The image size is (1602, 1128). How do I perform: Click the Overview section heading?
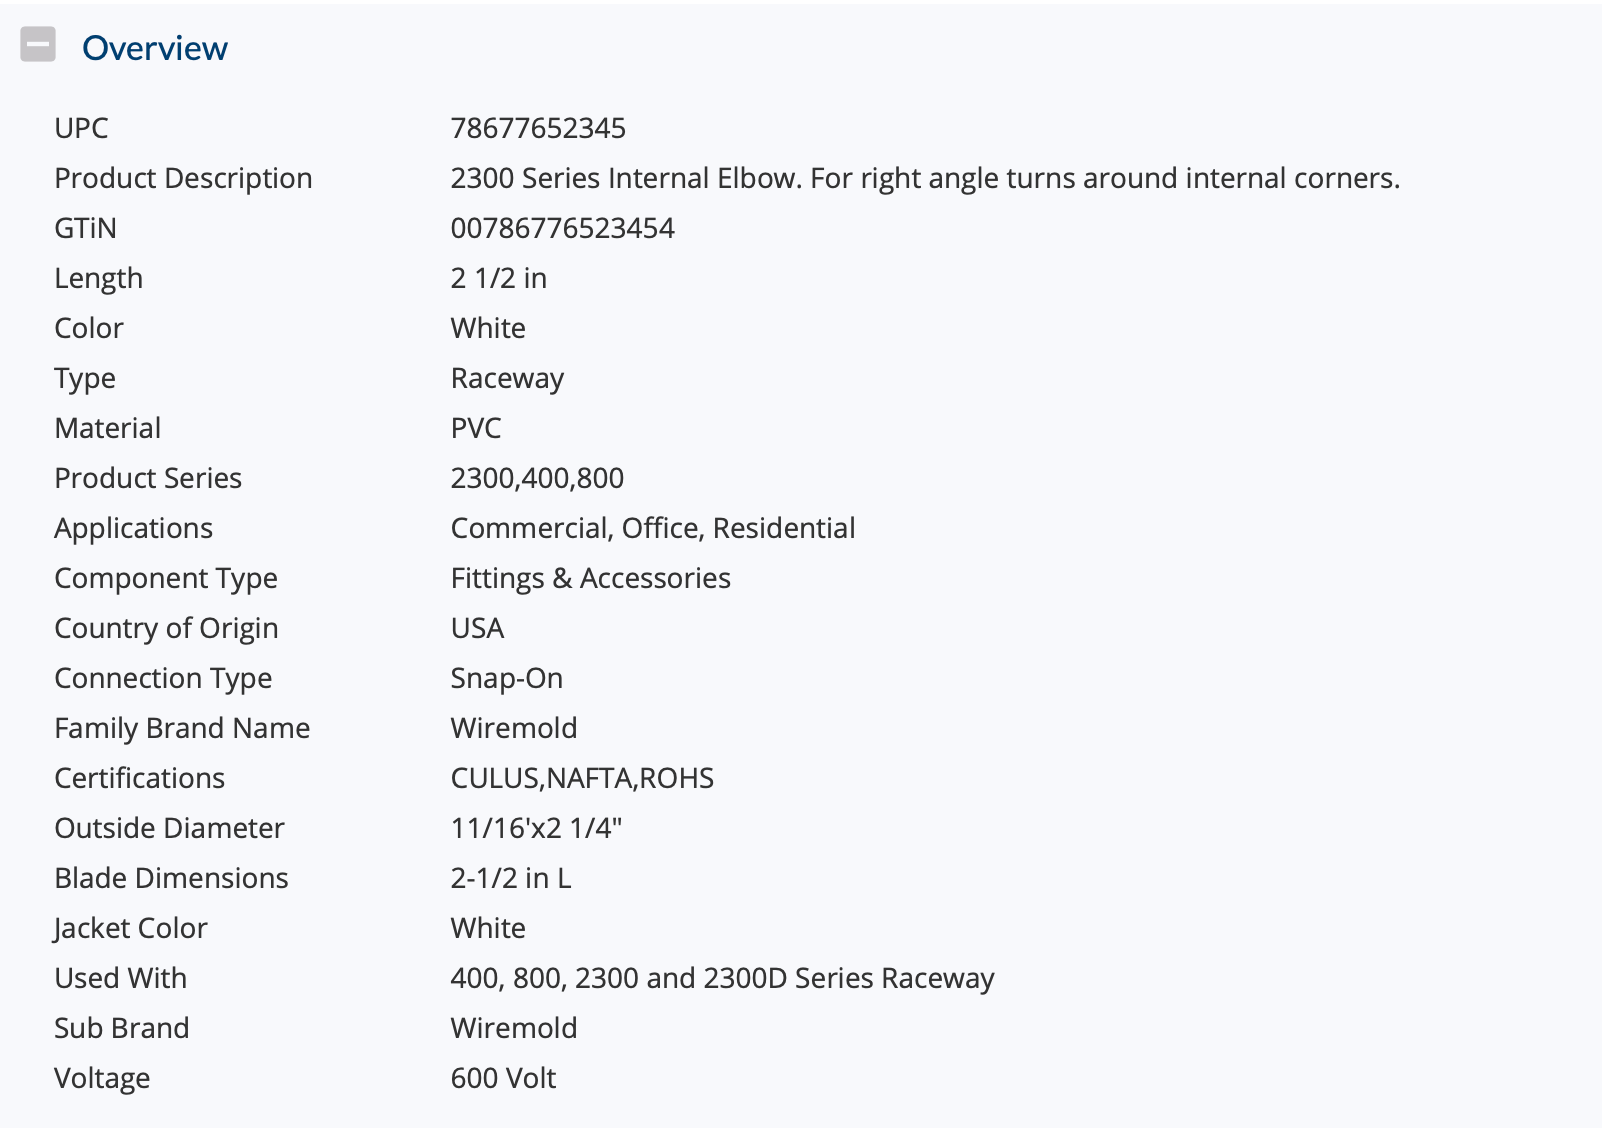[x=155, y=48]
